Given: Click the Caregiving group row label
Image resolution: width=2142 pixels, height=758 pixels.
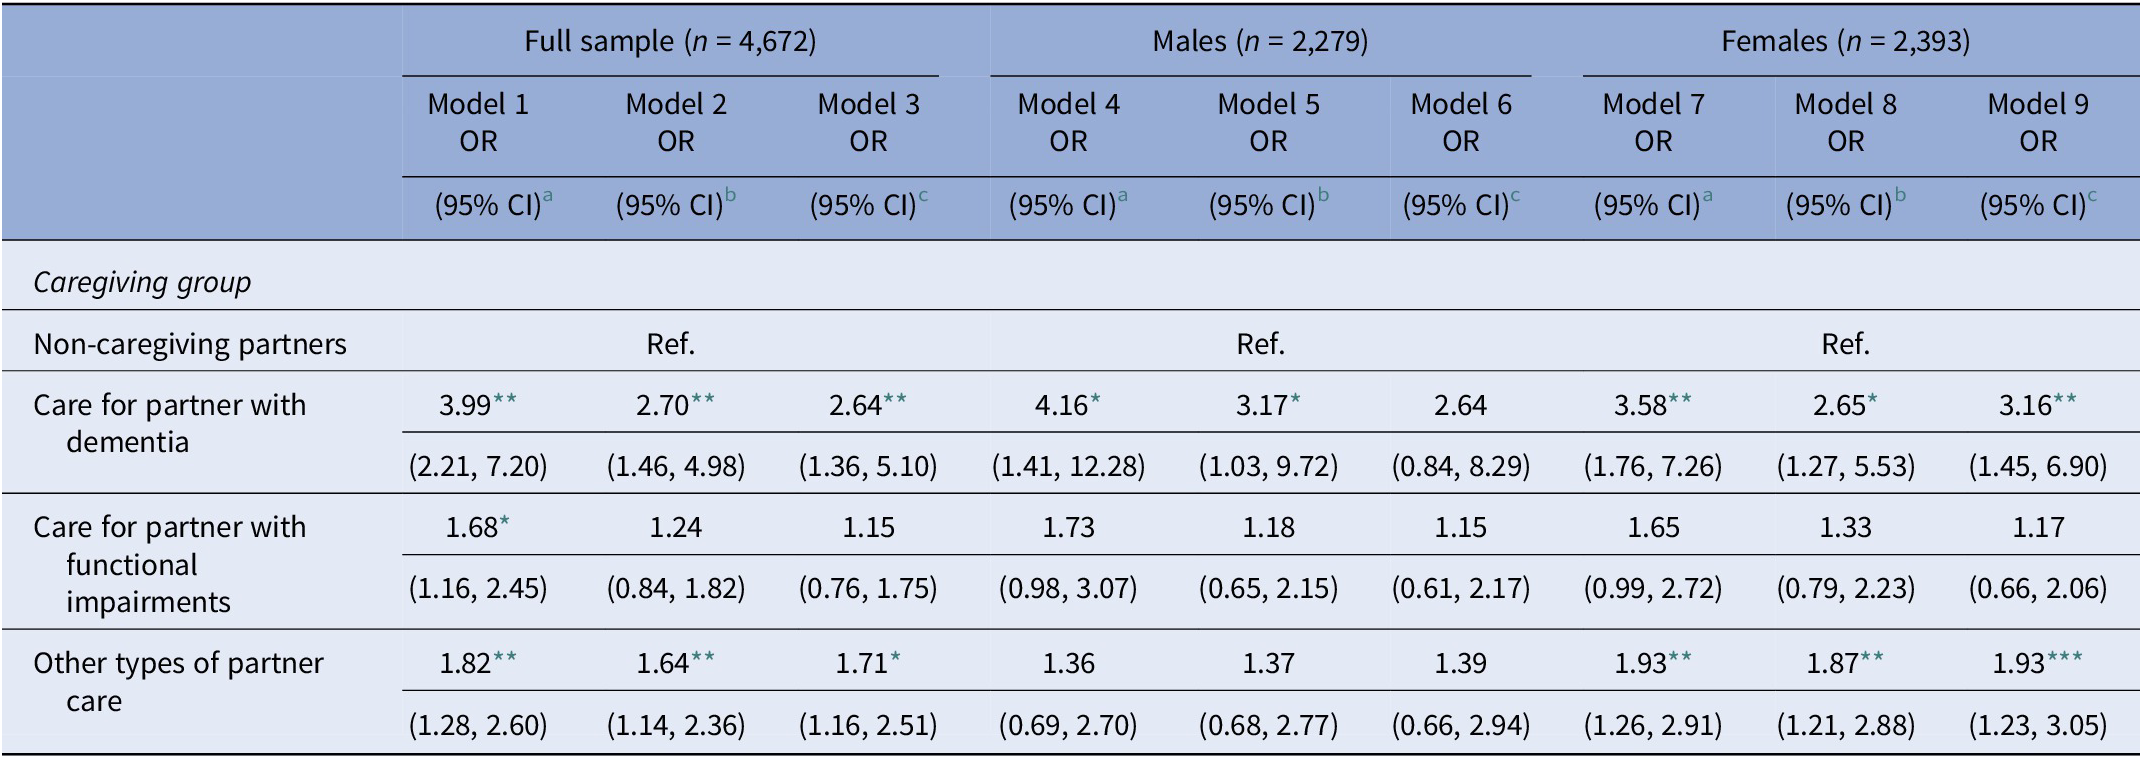Looking at the screenshot, I should [x=142, y=283].
